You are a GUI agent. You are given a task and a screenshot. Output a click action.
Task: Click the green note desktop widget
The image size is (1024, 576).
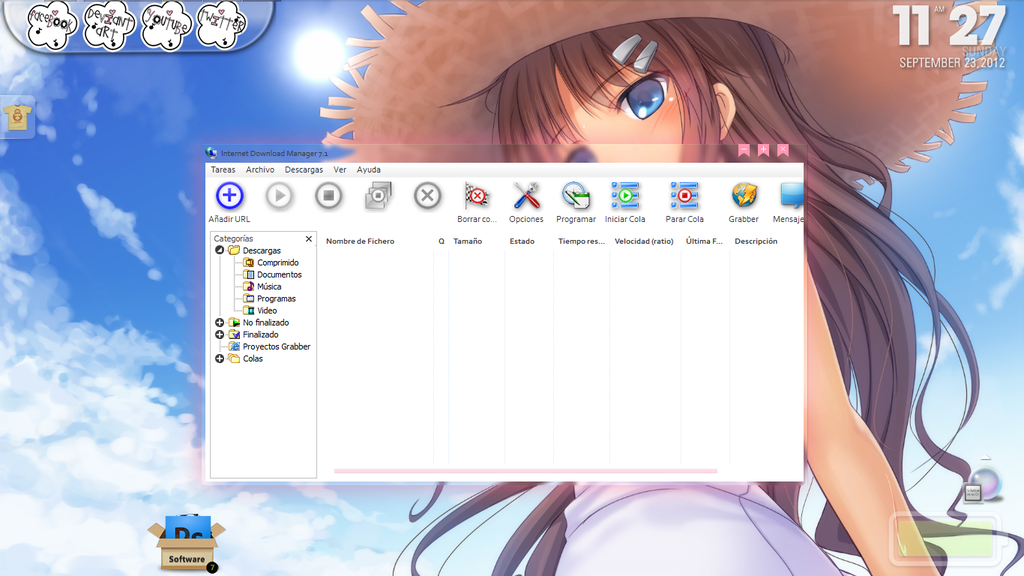945,539
